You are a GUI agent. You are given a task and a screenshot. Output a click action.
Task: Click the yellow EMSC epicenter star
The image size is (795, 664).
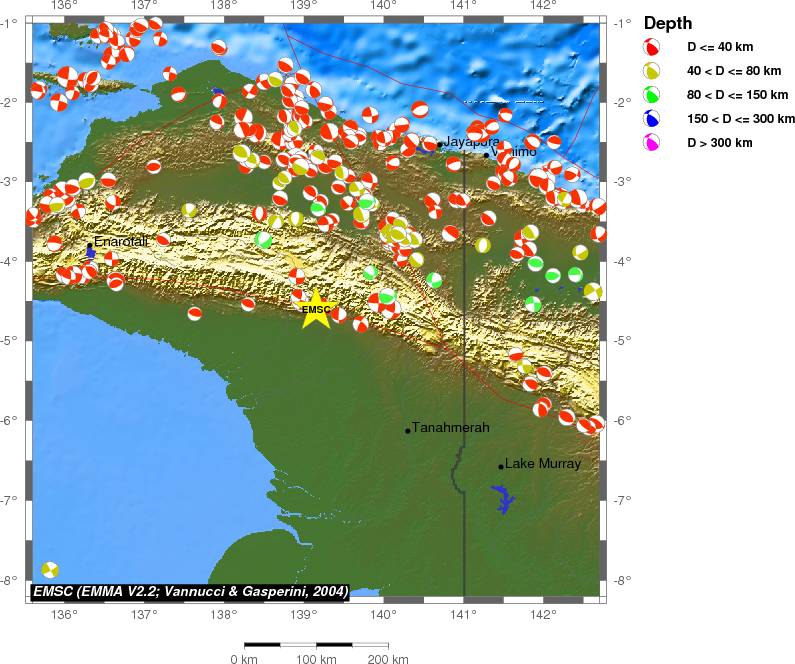(x=316, y=309)
